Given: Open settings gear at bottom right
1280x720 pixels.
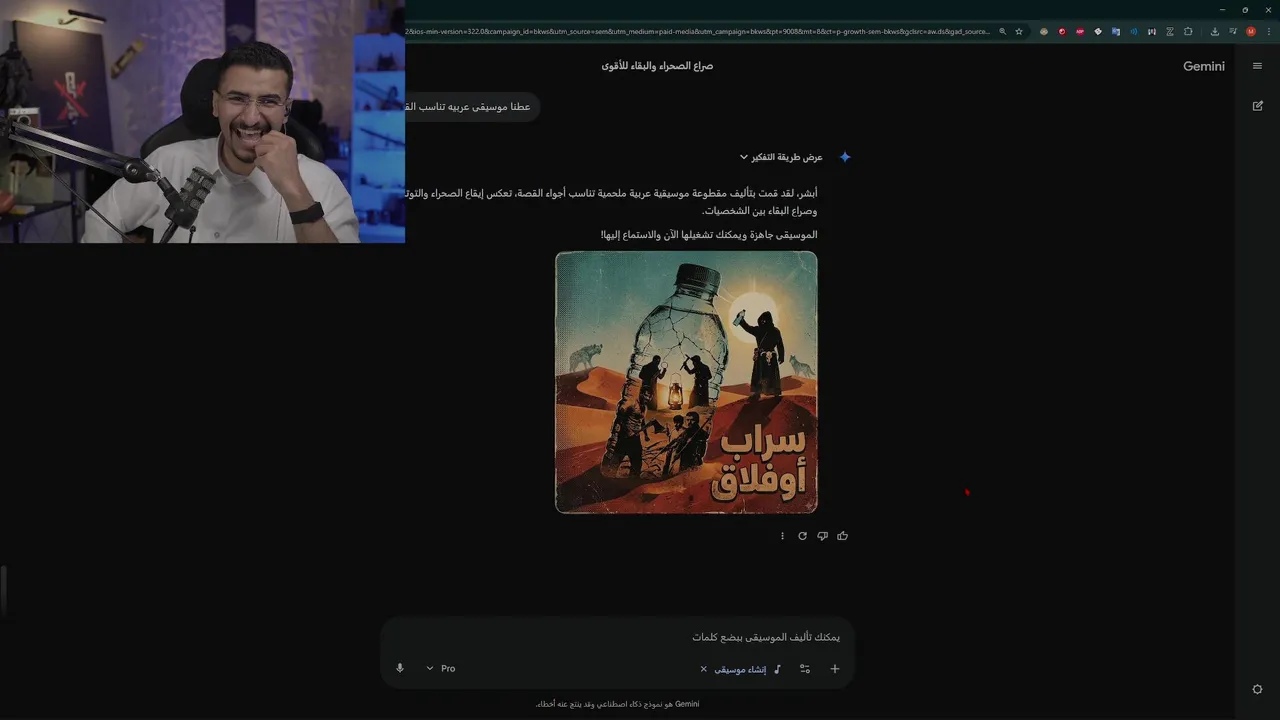Looking at the screenshot, I should click(1257, 689).
